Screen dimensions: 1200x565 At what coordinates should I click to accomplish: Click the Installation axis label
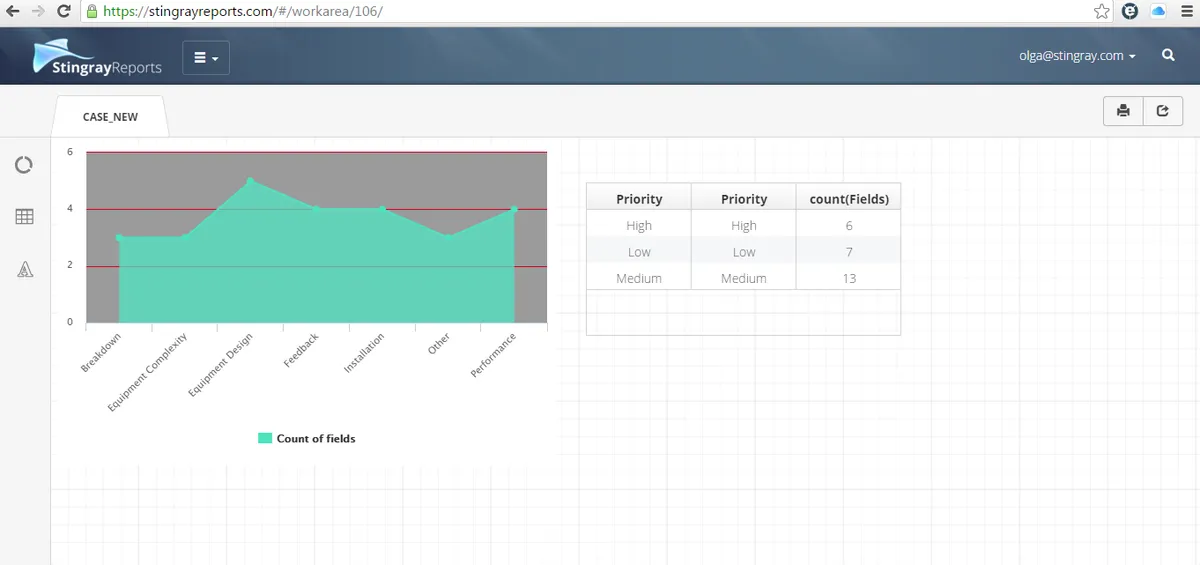point(365,353)
